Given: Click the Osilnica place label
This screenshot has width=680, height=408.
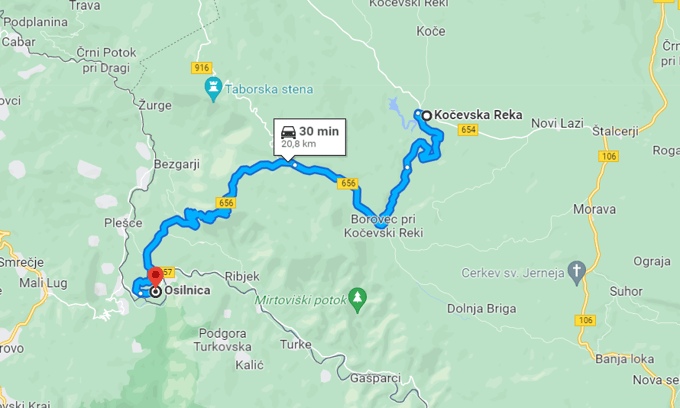Looking at the screenshot, I should click(x=187, y=290).
